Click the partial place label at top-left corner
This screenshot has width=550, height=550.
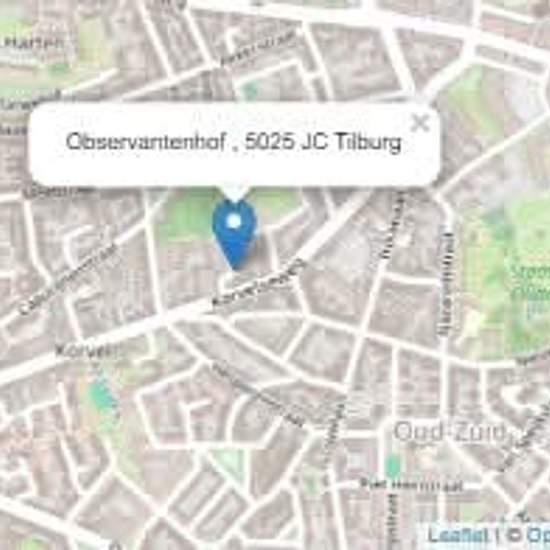34,43
